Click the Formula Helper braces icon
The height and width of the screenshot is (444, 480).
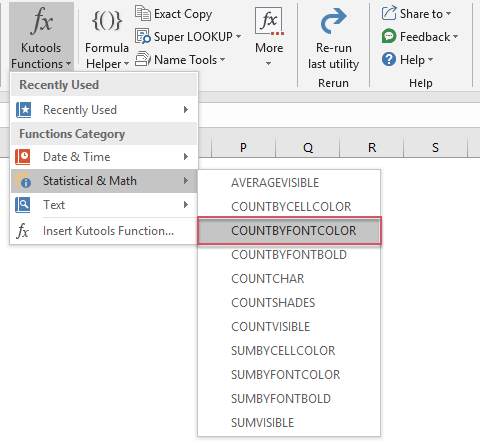107,20
